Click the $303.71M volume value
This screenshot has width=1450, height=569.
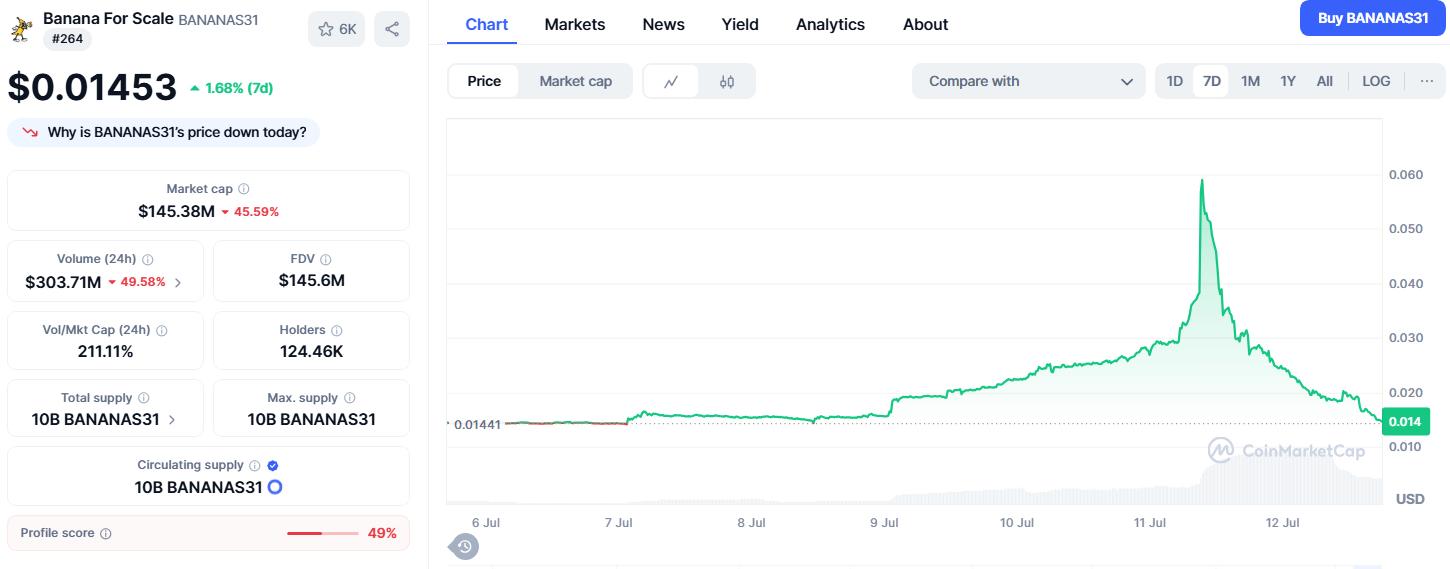coord(63,282)
